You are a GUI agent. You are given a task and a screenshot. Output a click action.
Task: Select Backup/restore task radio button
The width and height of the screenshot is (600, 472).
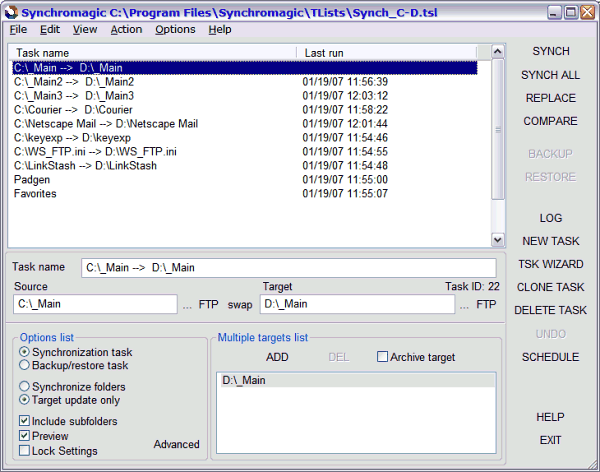coord(24,366)
